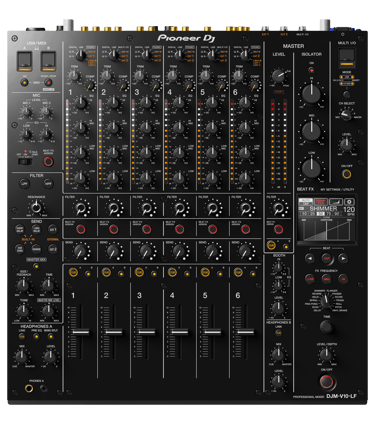The image size is (375, 424).
Task: Flip the MIC OFF/ON/TALK OVER switch
Action: tap(25, 162)
